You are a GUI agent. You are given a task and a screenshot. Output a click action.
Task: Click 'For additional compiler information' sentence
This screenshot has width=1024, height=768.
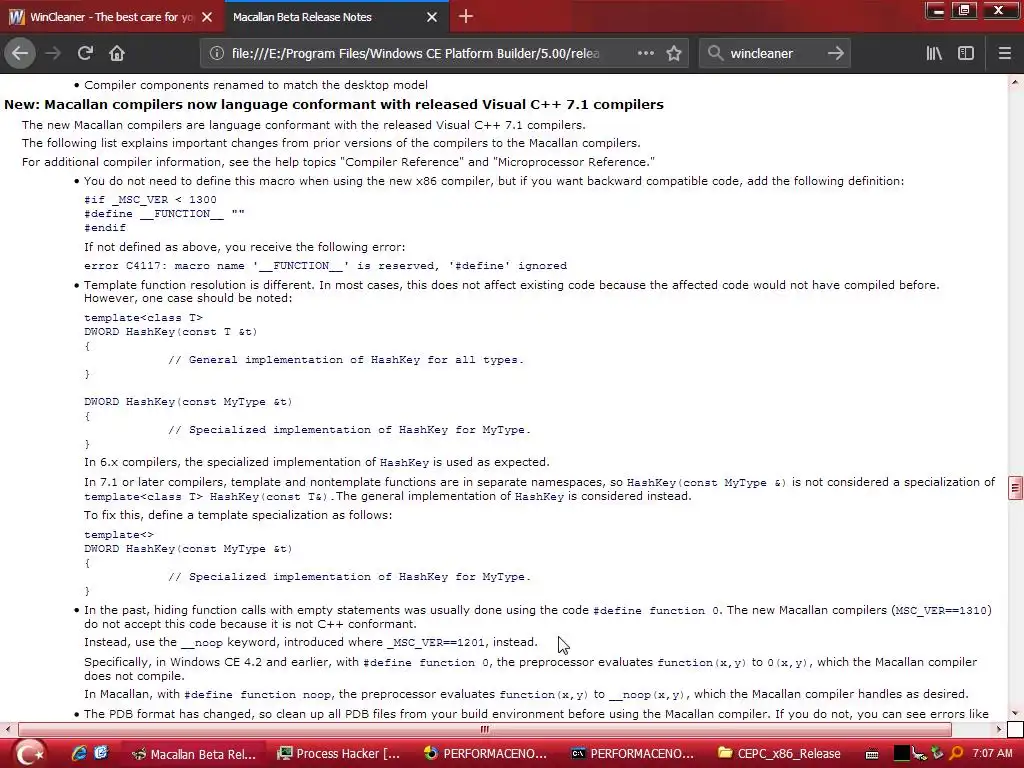338,162
